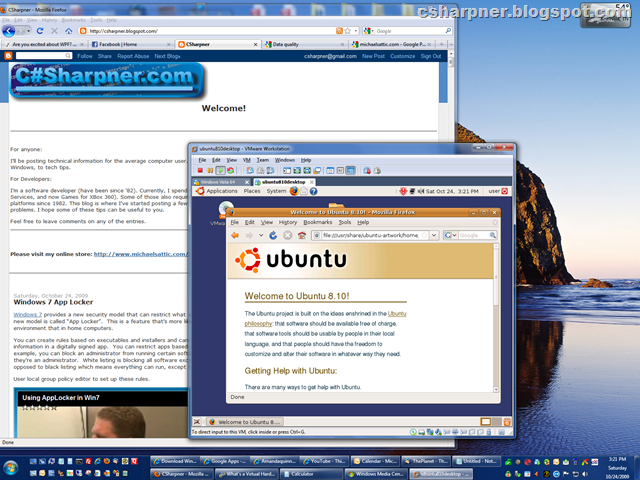
Task: Click the VMware Power On green play icon
Action: tap(220, 171)
